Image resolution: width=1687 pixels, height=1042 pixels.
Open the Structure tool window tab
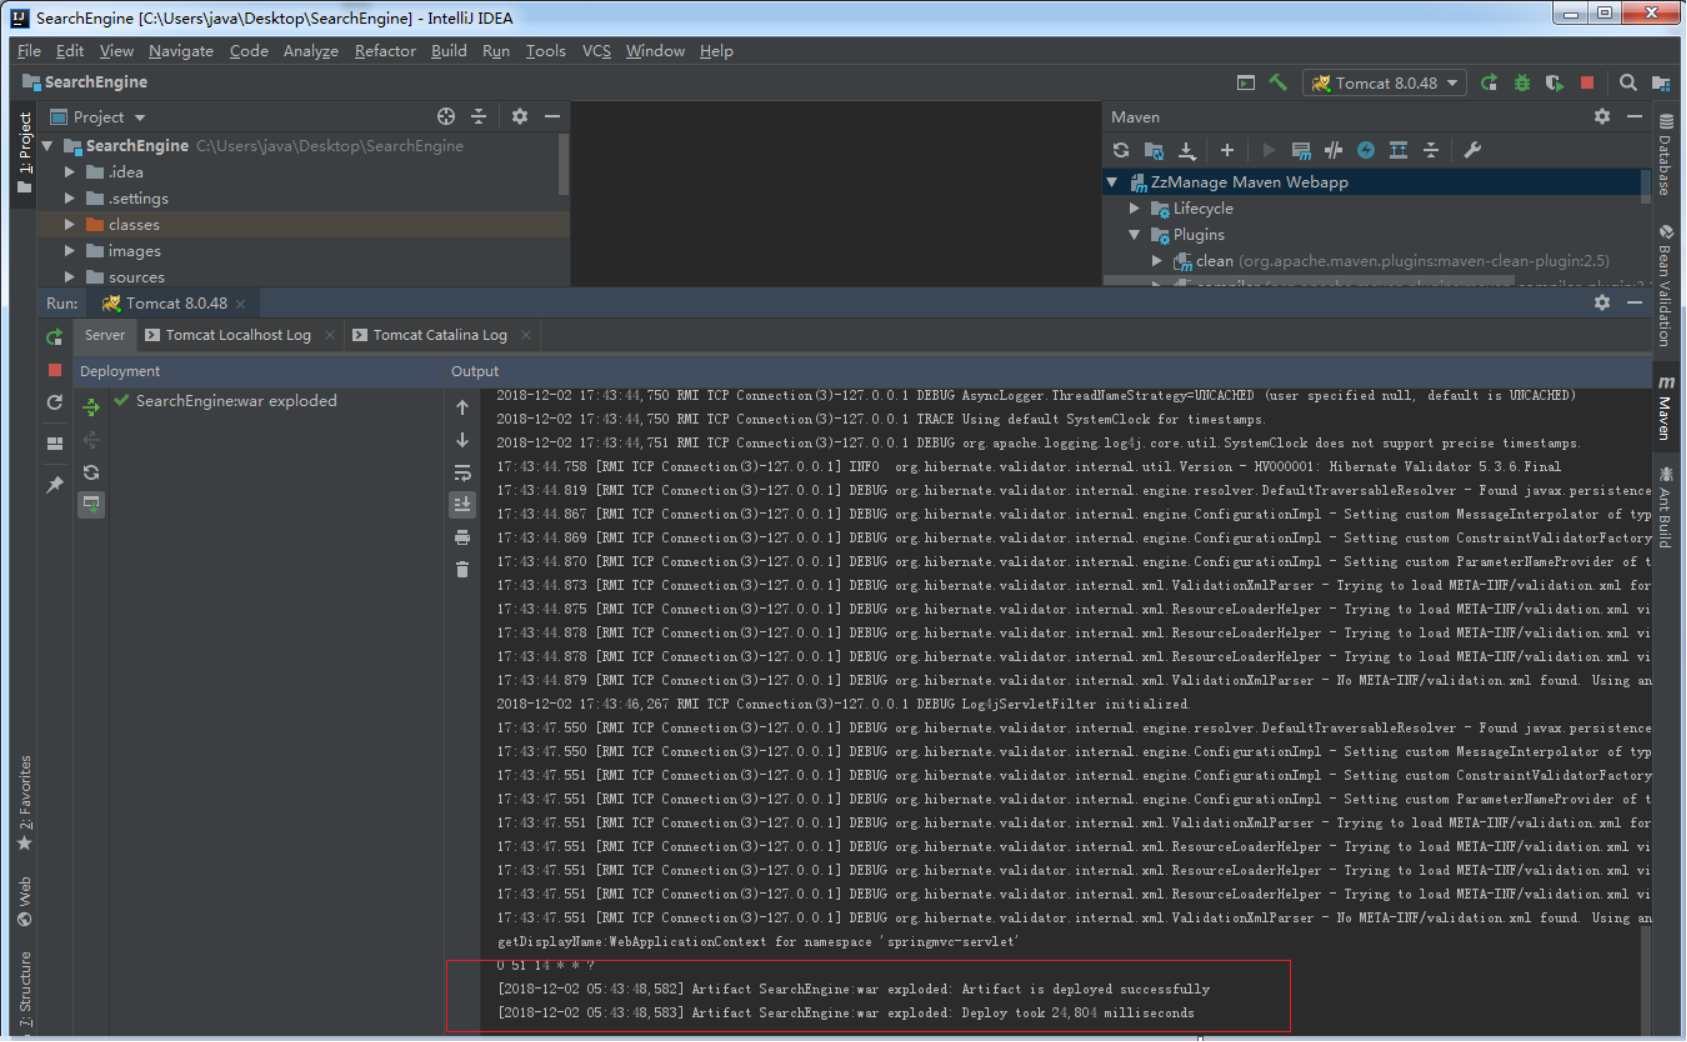tap(25, 990)
